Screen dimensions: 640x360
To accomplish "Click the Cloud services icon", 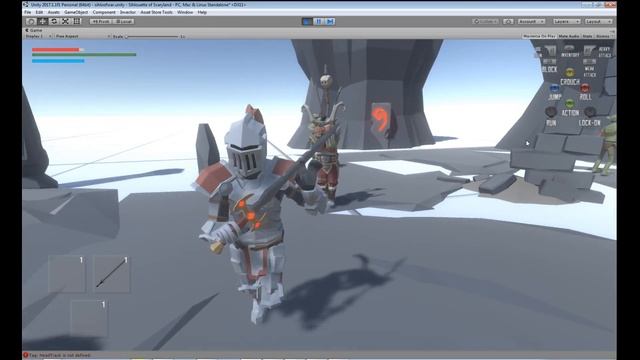I will tap(508, 21).
